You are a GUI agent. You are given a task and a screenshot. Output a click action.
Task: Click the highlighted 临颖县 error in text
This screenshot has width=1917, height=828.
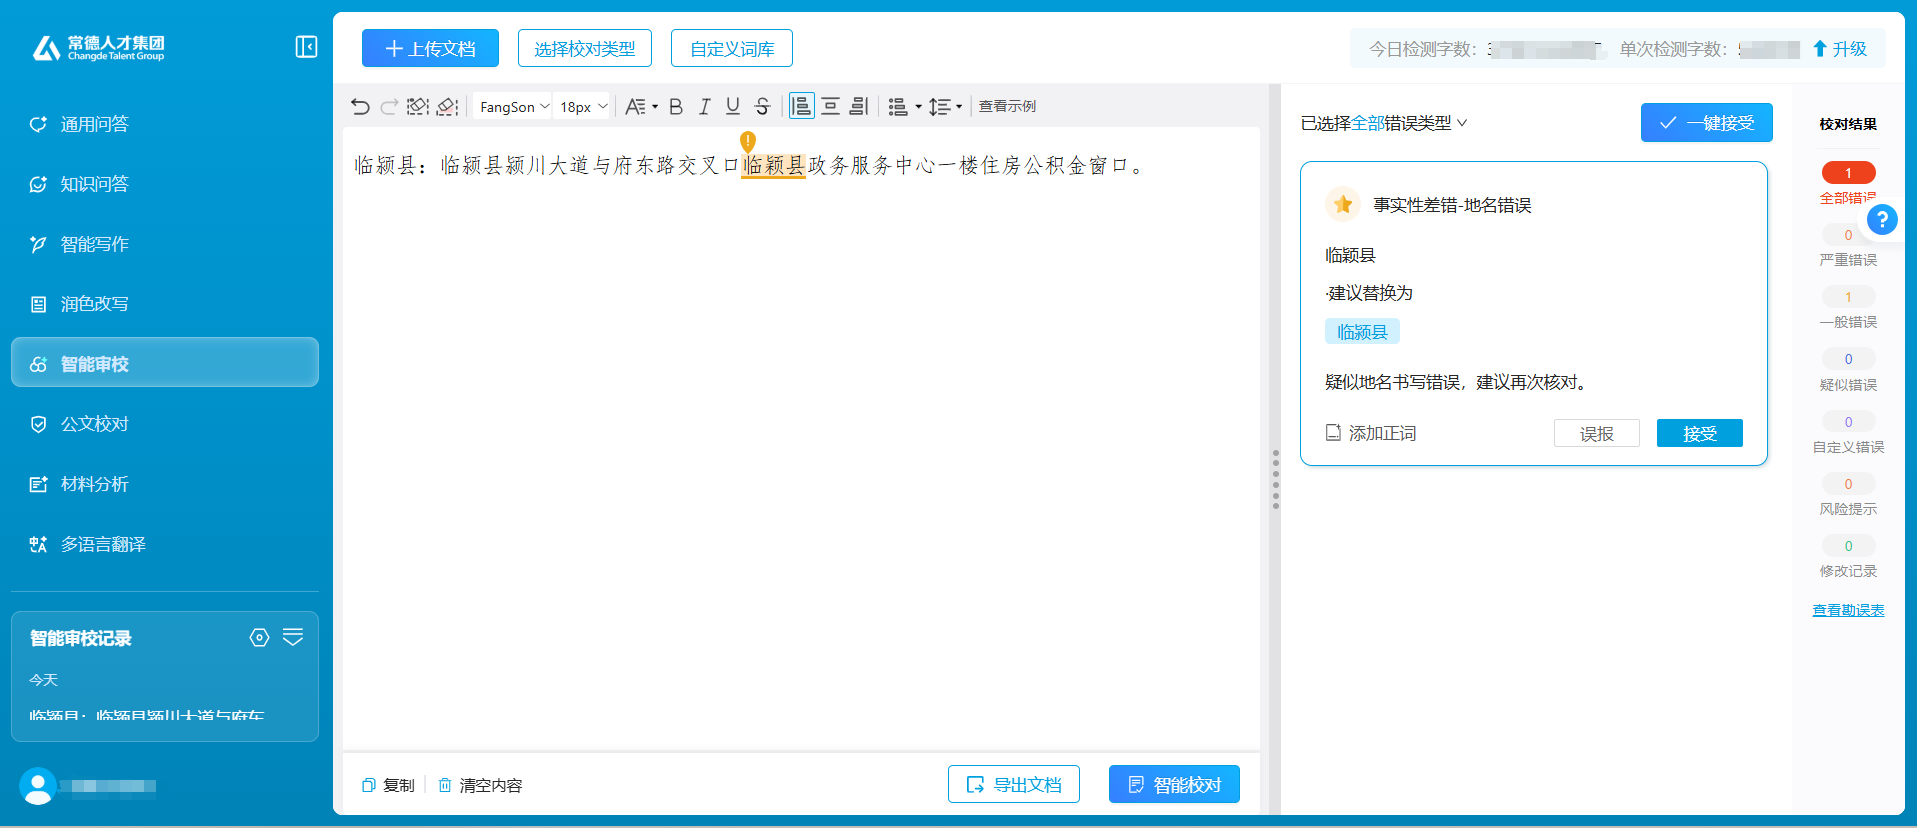774,166
